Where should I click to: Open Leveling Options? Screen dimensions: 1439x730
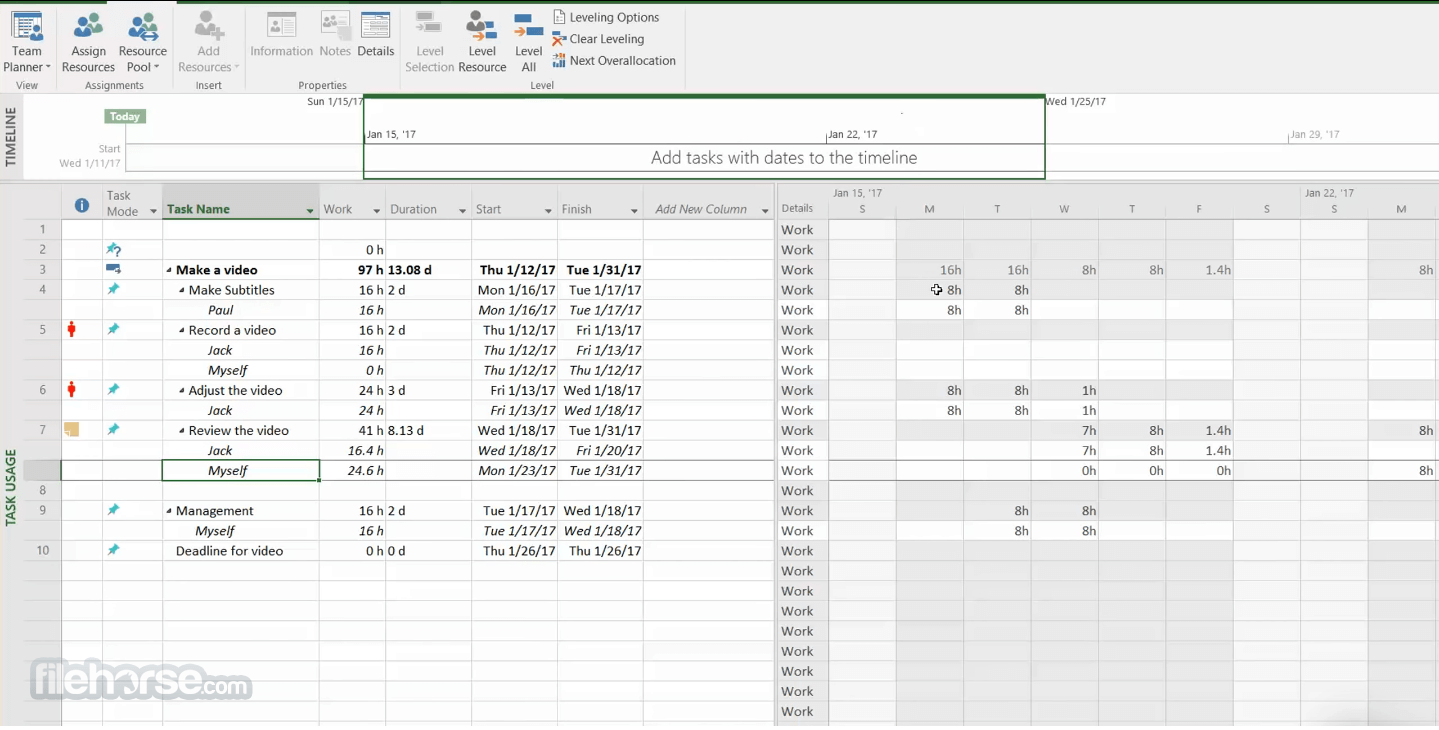pyautogui.click(x=606, y=17)
